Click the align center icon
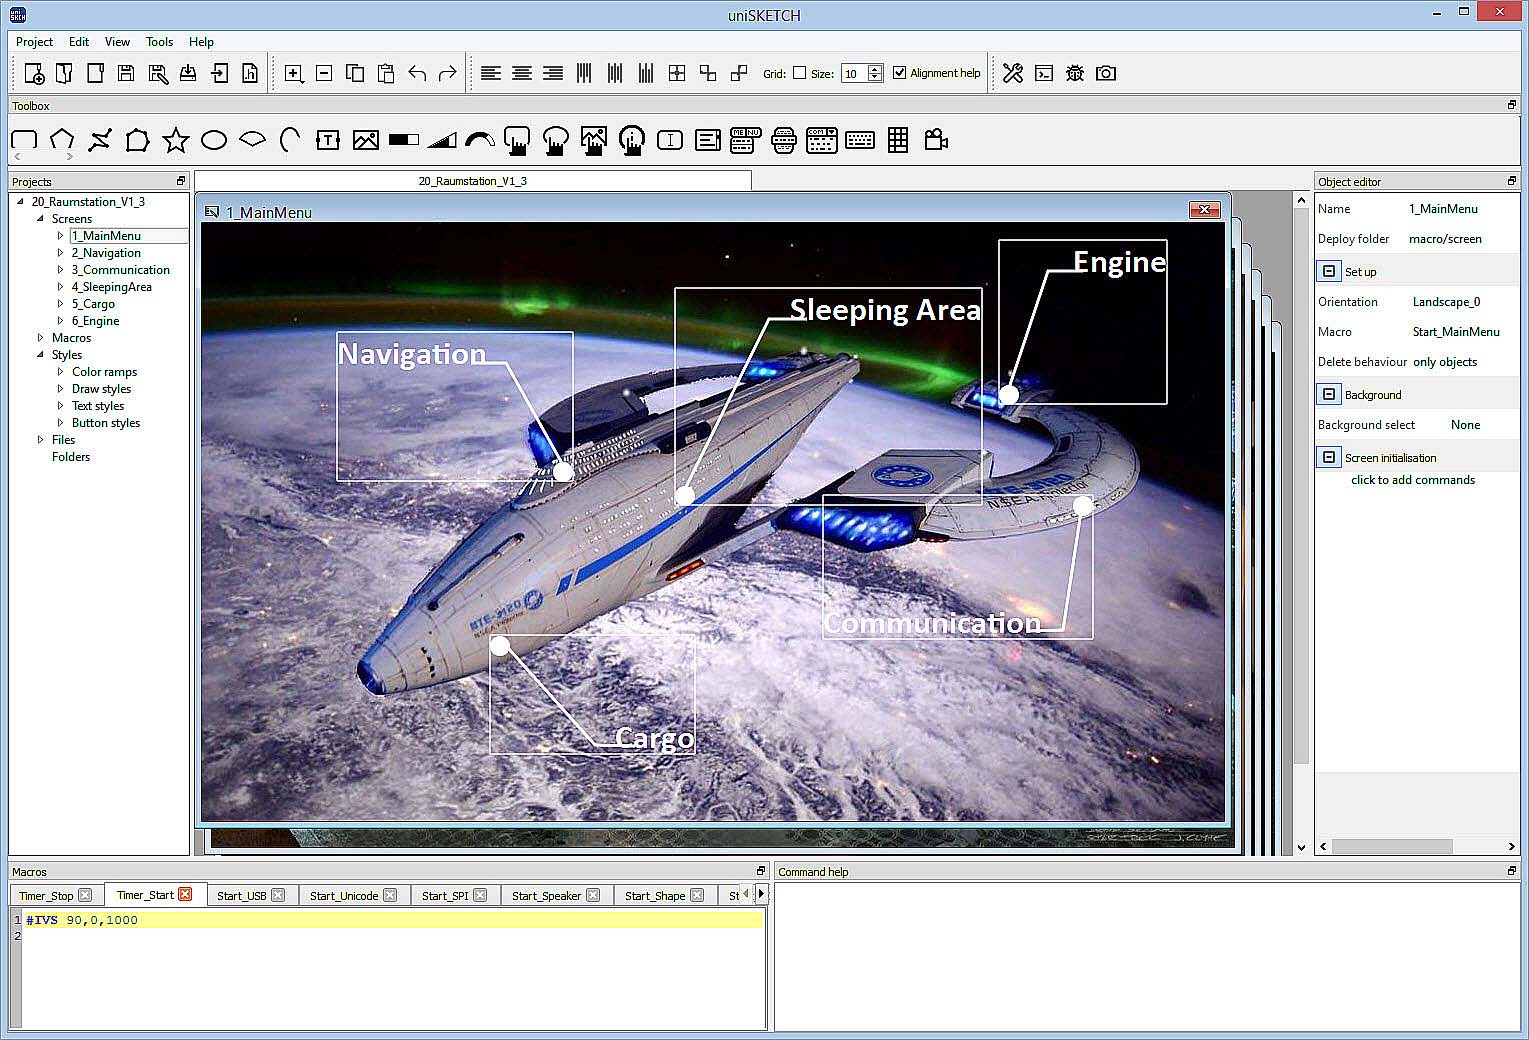This screenshot has height=1040, width=1529. [x=521, y=73]
